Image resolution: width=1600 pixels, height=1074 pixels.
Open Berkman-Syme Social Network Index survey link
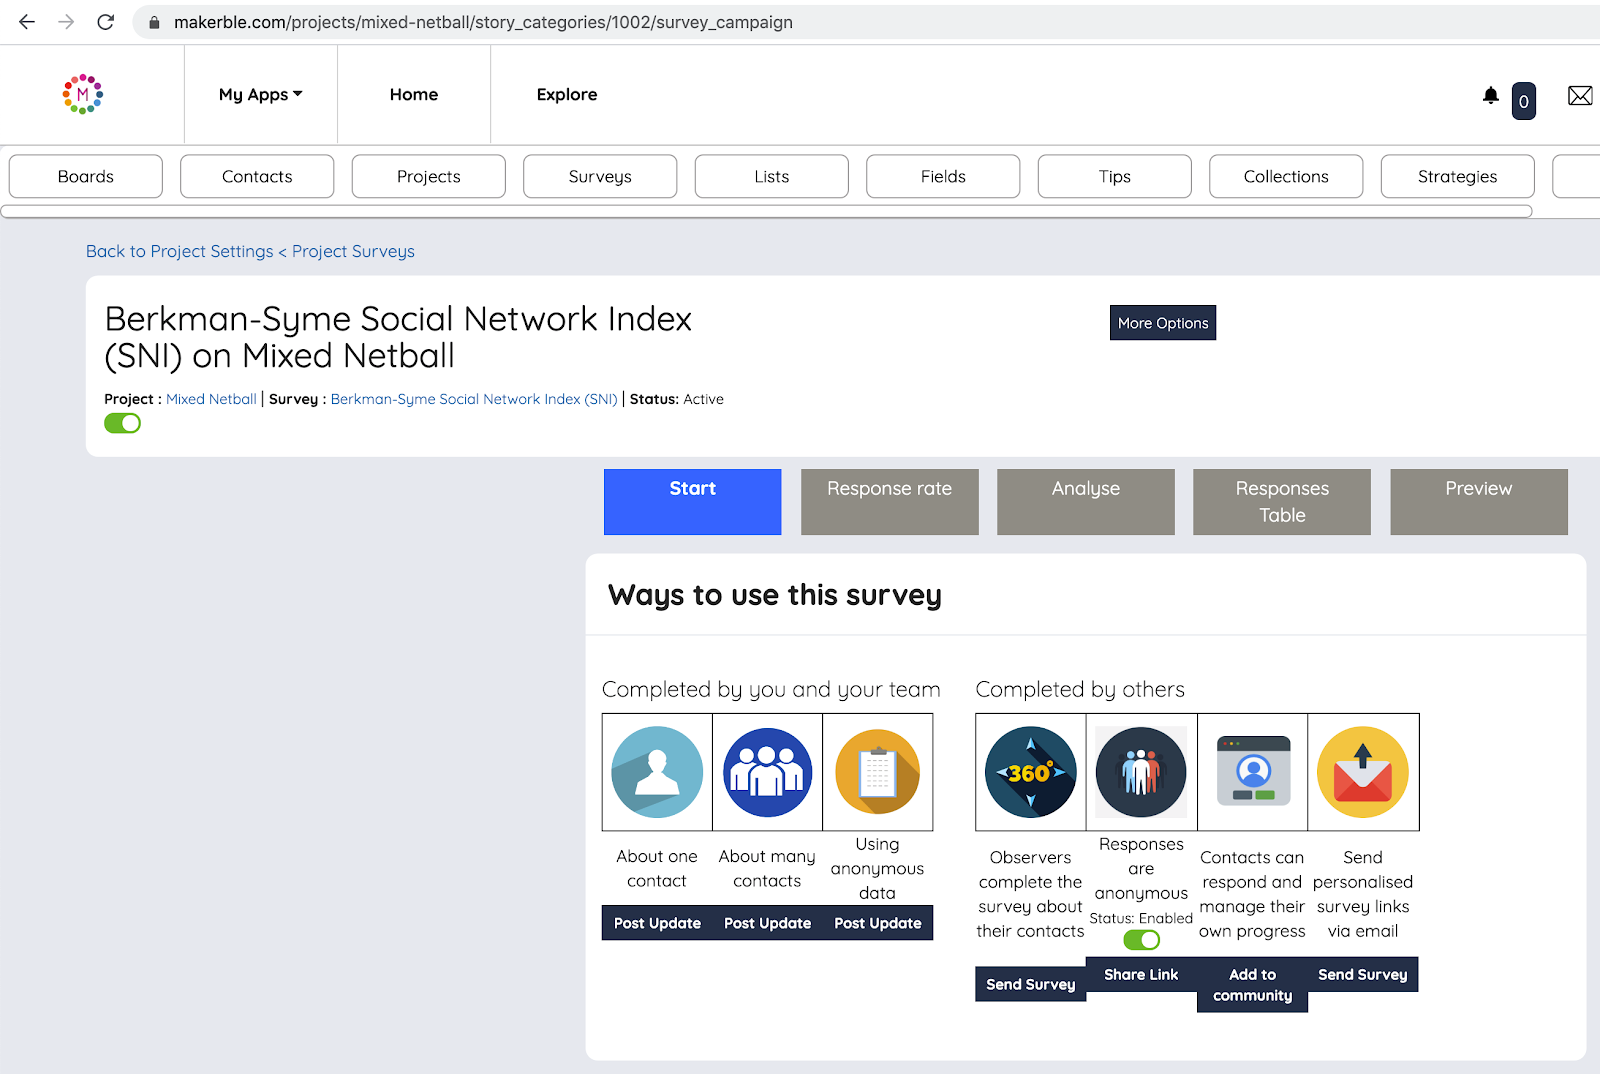[x=474, y=399]
